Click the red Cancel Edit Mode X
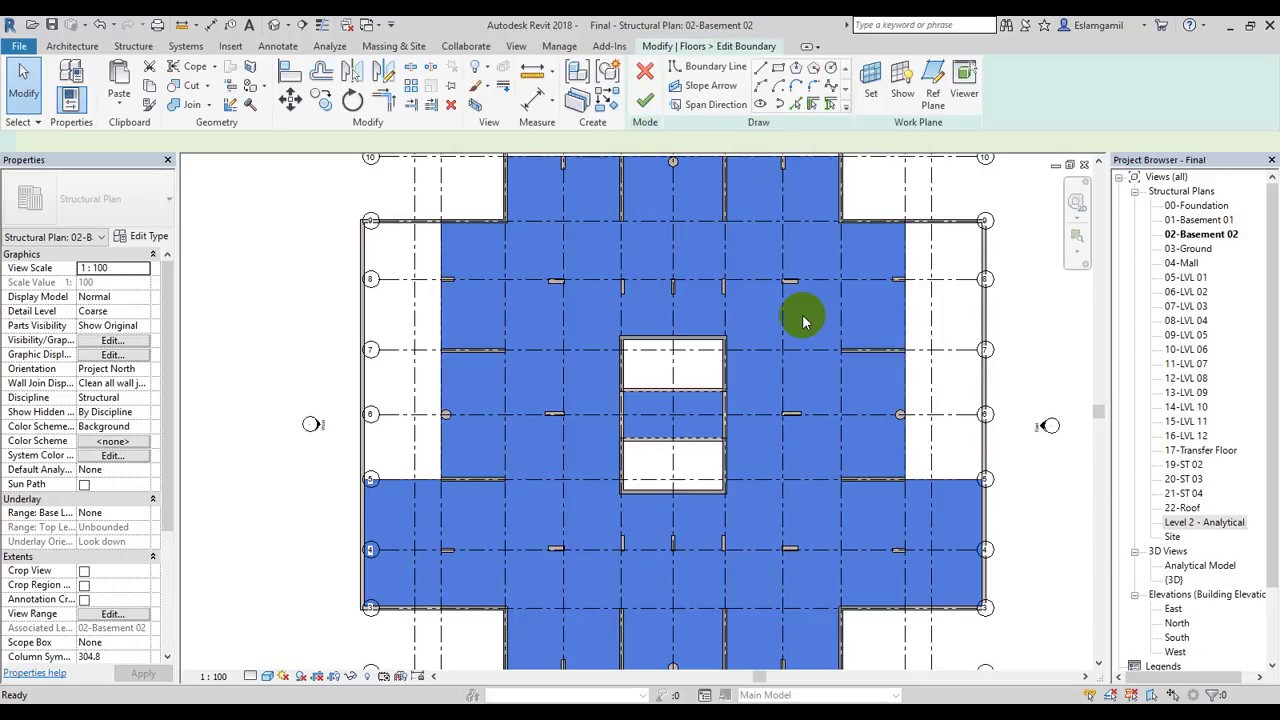The height and width of the screenshot is (720, 1280). point(645,71)
